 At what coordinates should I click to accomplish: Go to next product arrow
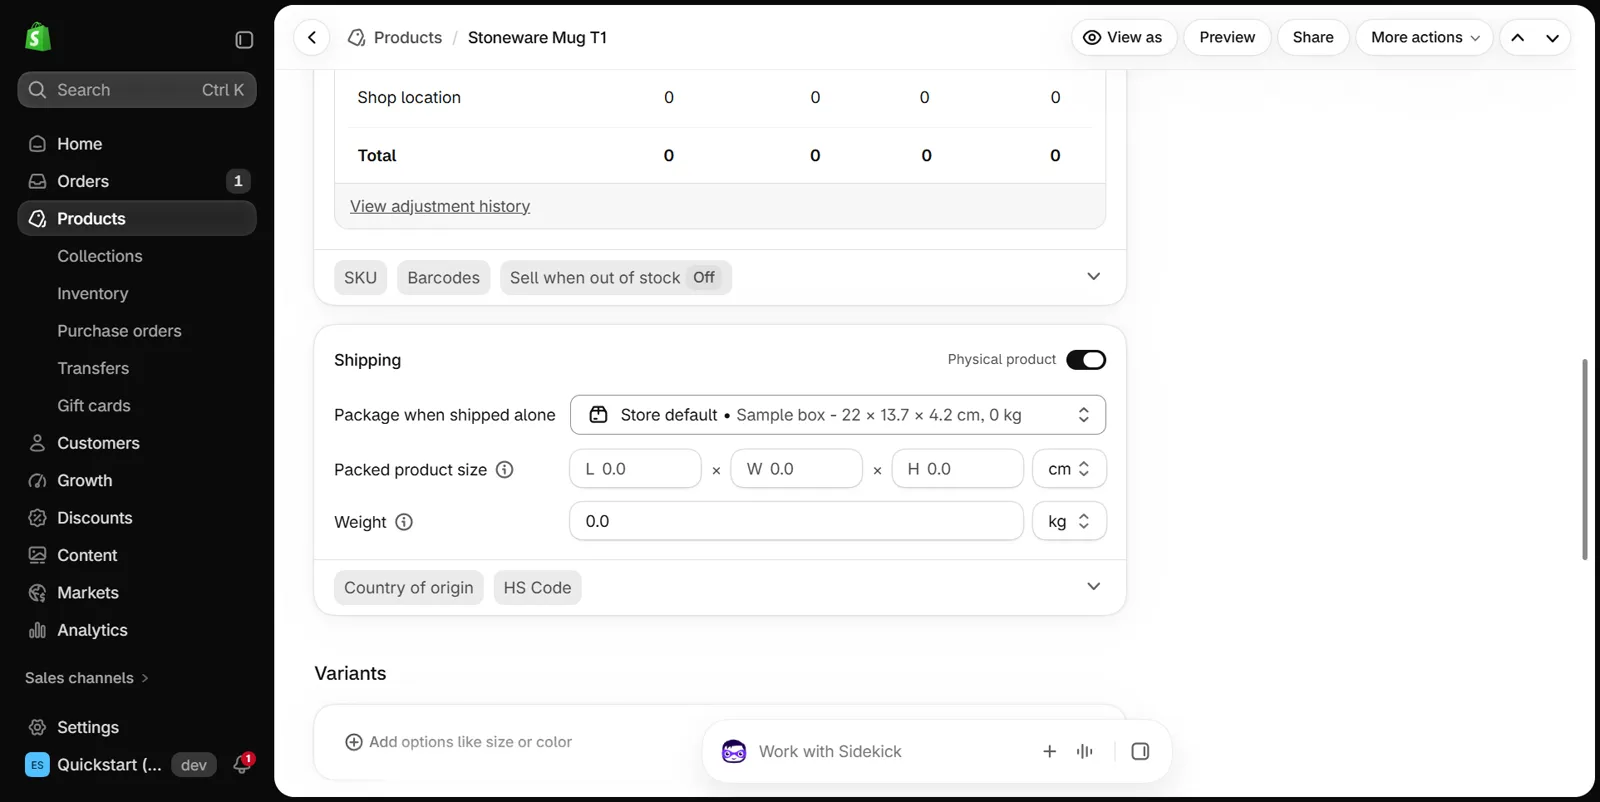click(x=1552, y=38)
